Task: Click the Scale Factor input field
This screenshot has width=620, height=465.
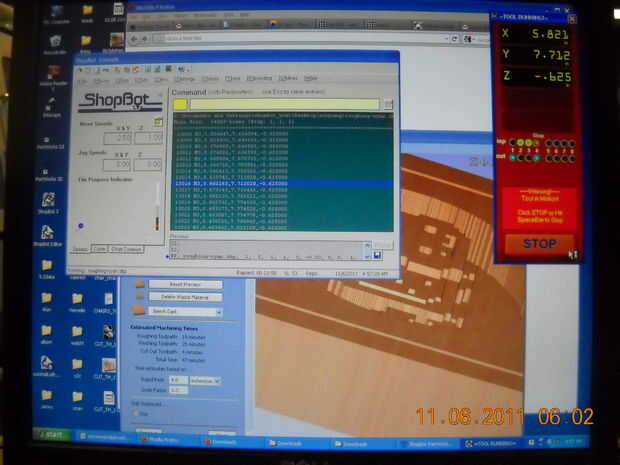Action: tap(178, 390)
